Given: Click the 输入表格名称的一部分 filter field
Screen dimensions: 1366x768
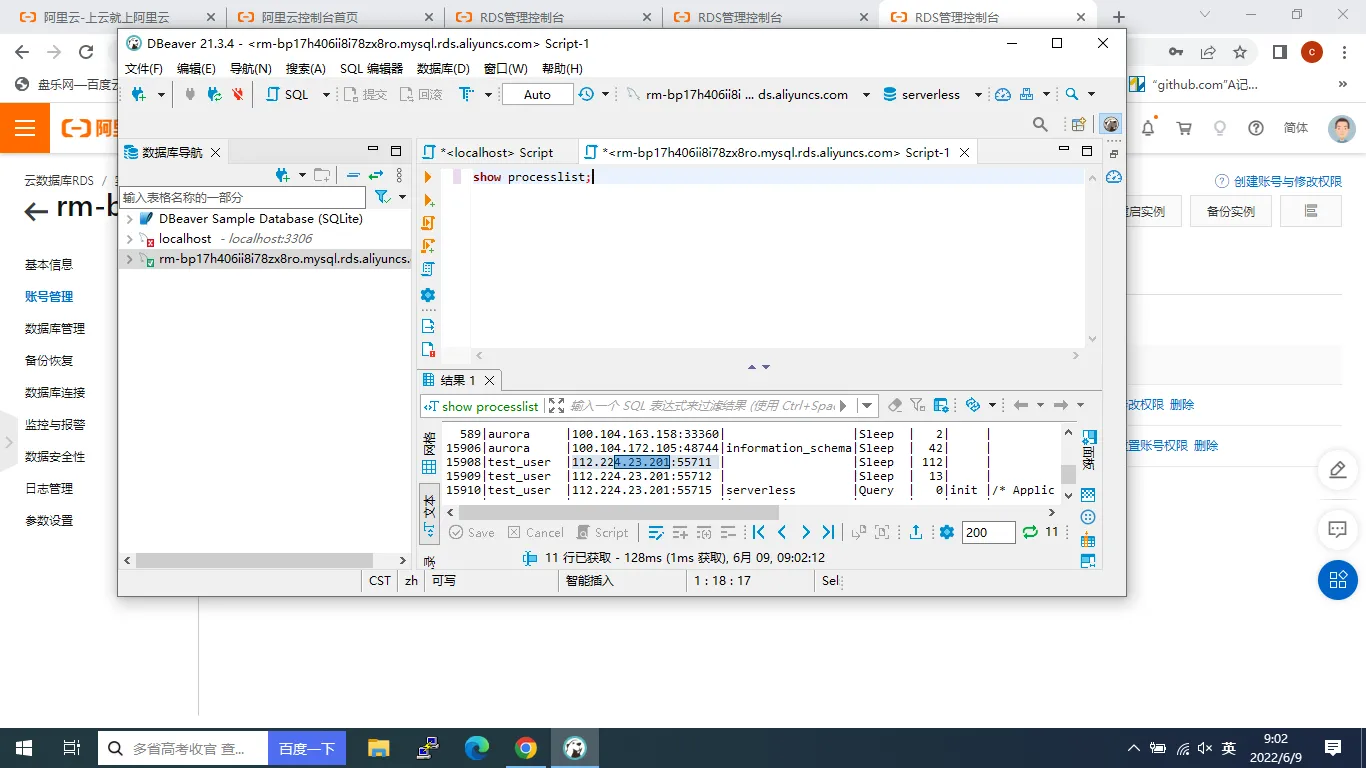Looking at the screenshot, I should click(x=244, y=197).
